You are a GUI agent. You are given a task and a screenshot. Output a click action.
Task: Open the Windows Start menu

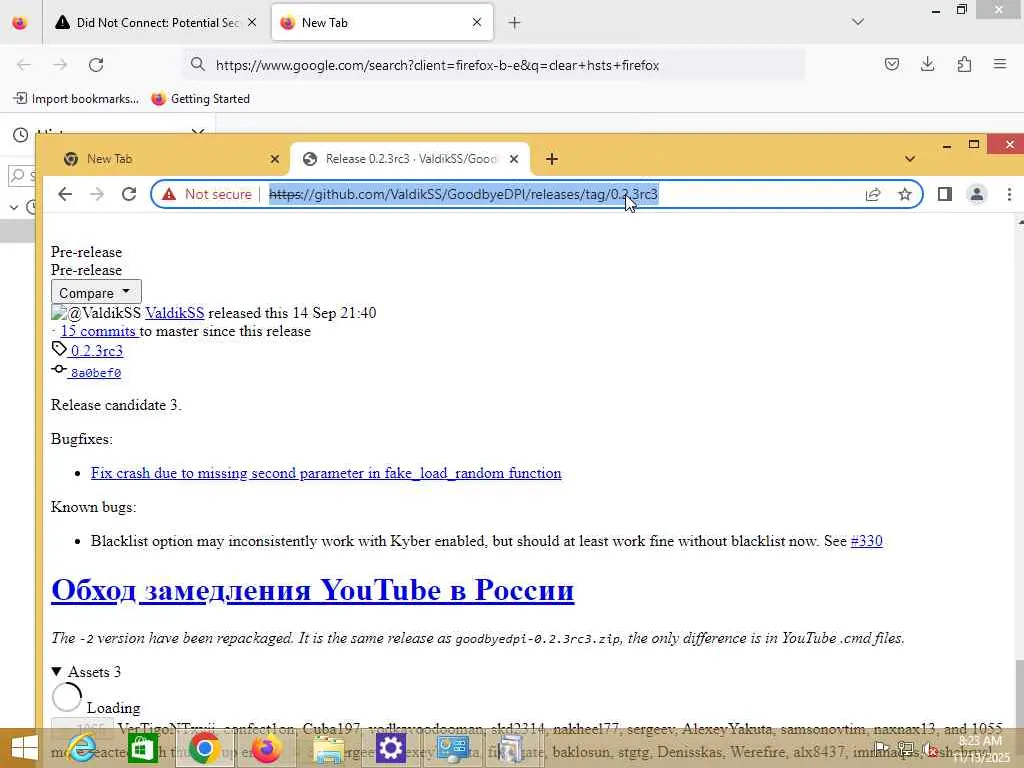25,748
